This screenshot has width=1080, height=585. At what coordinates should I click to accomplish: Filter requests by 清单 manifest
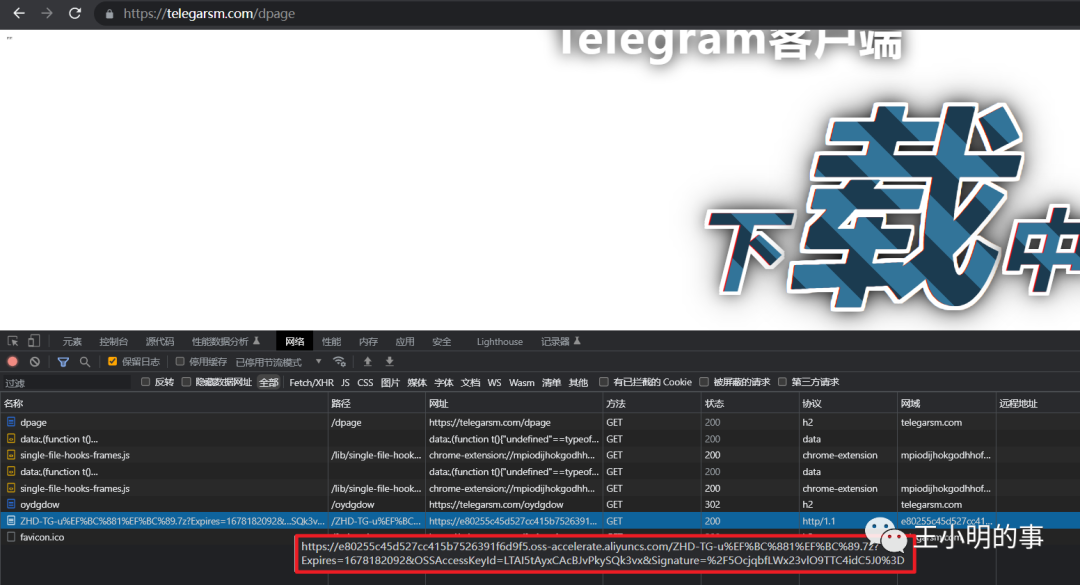(x=551, y=382)
